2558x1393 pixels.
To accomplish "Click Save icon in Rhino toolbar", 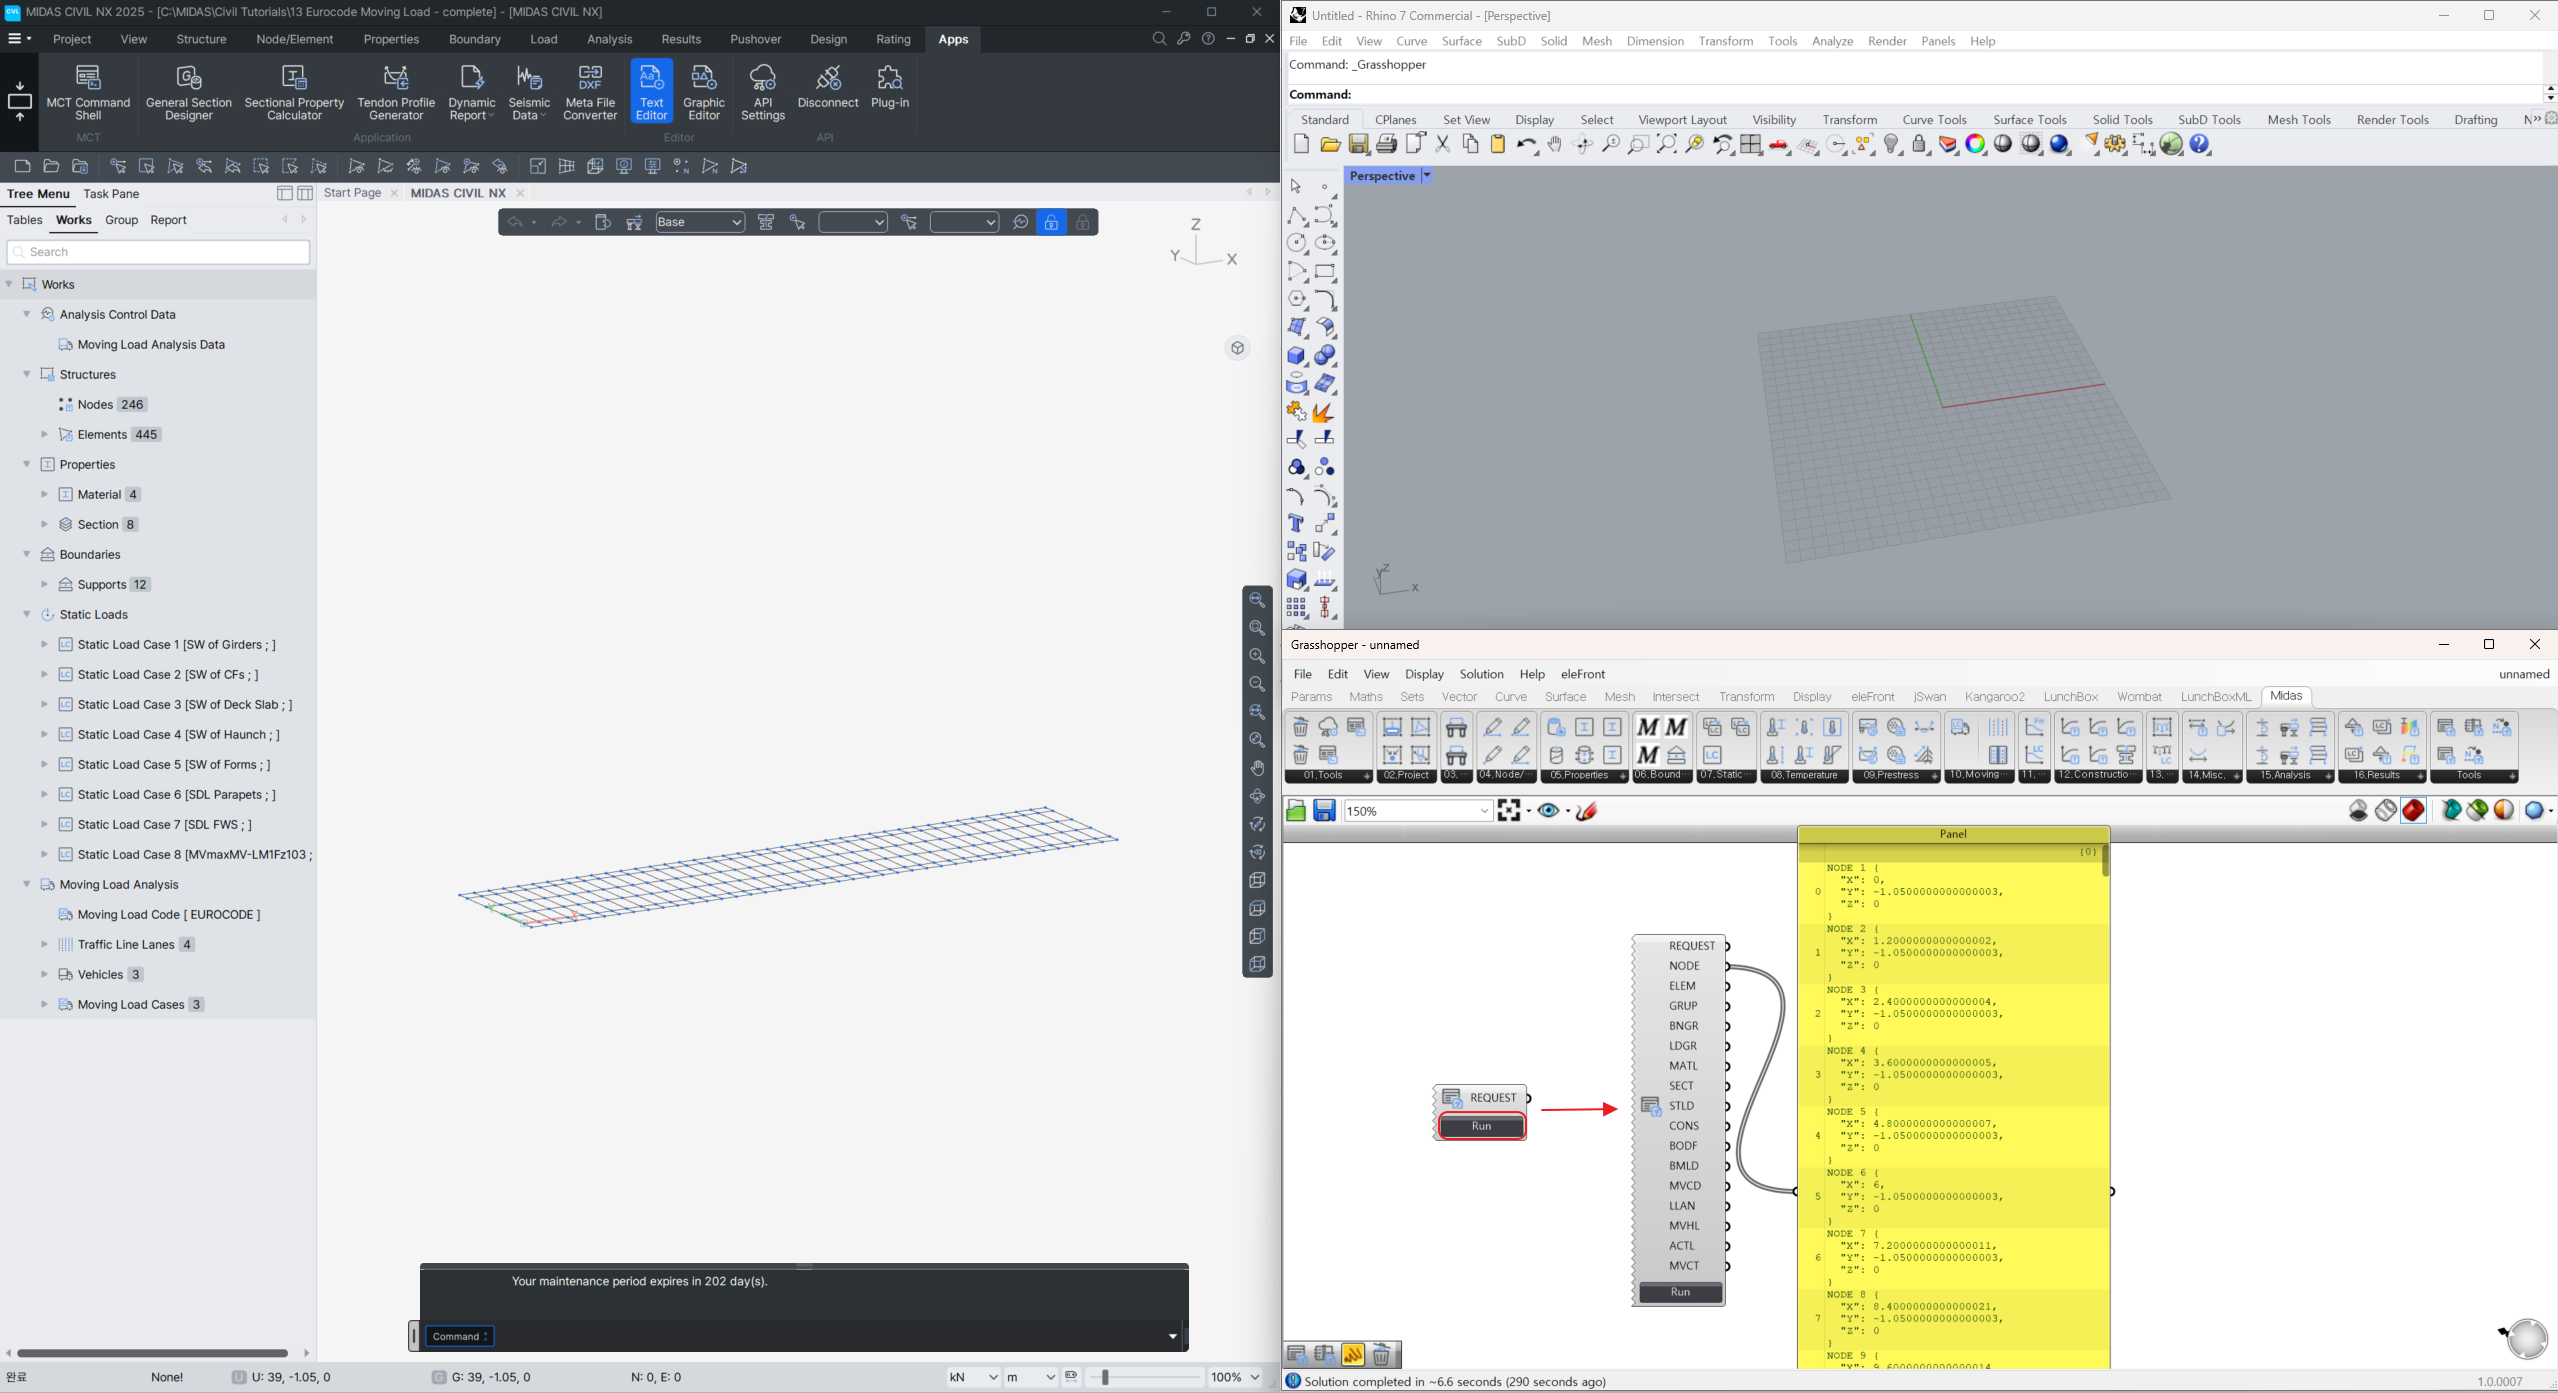I will point(1358,145).
